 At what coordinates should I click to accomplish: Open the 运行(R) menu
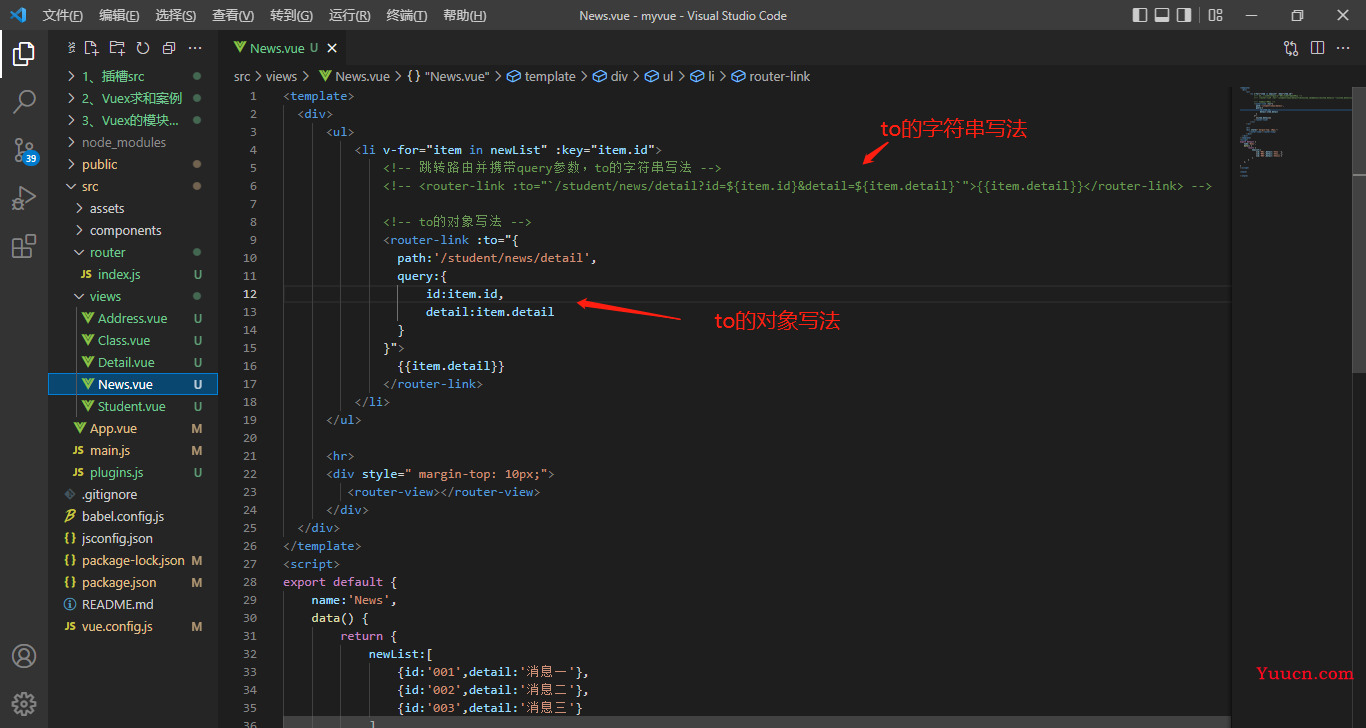pos(349,15)
